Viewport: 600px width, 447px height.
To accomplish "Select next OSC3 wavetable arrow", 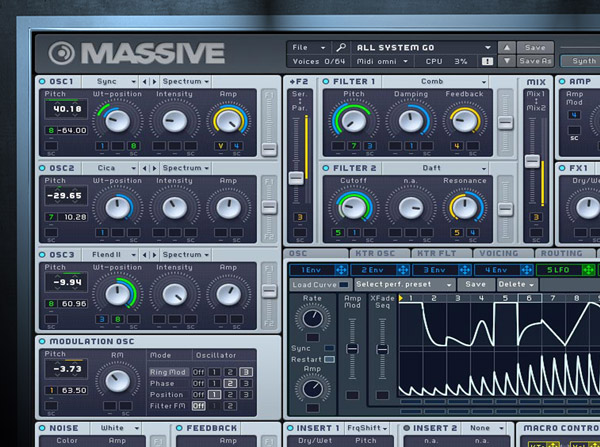I will tap(155, 255).
